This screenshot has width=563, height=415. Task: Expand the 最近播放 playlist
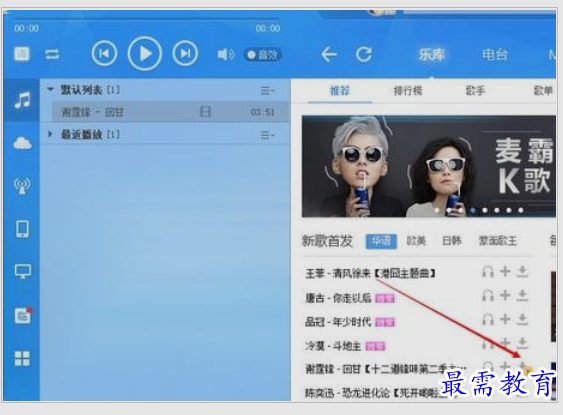pos(50,134)
